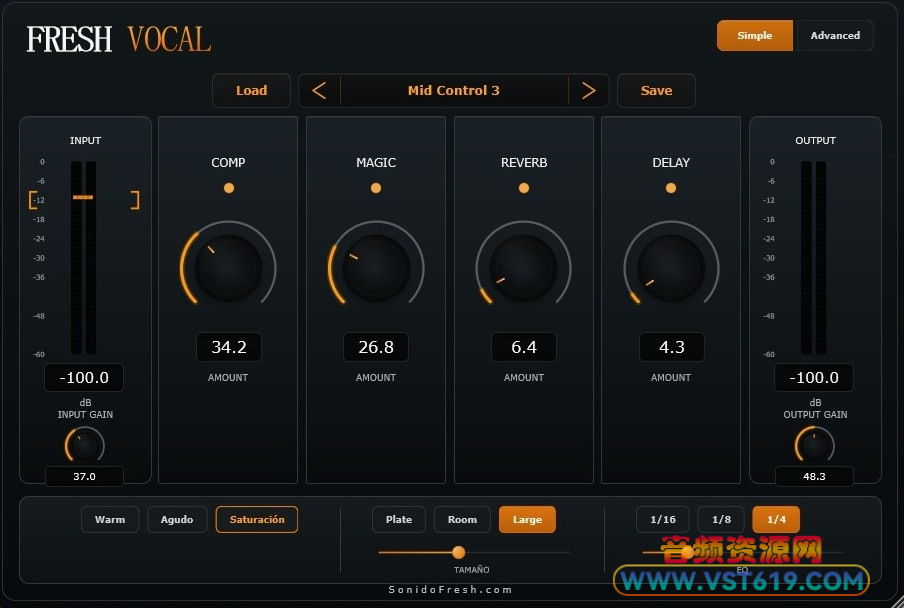Click the Output Gain knob

coord(815,445)
